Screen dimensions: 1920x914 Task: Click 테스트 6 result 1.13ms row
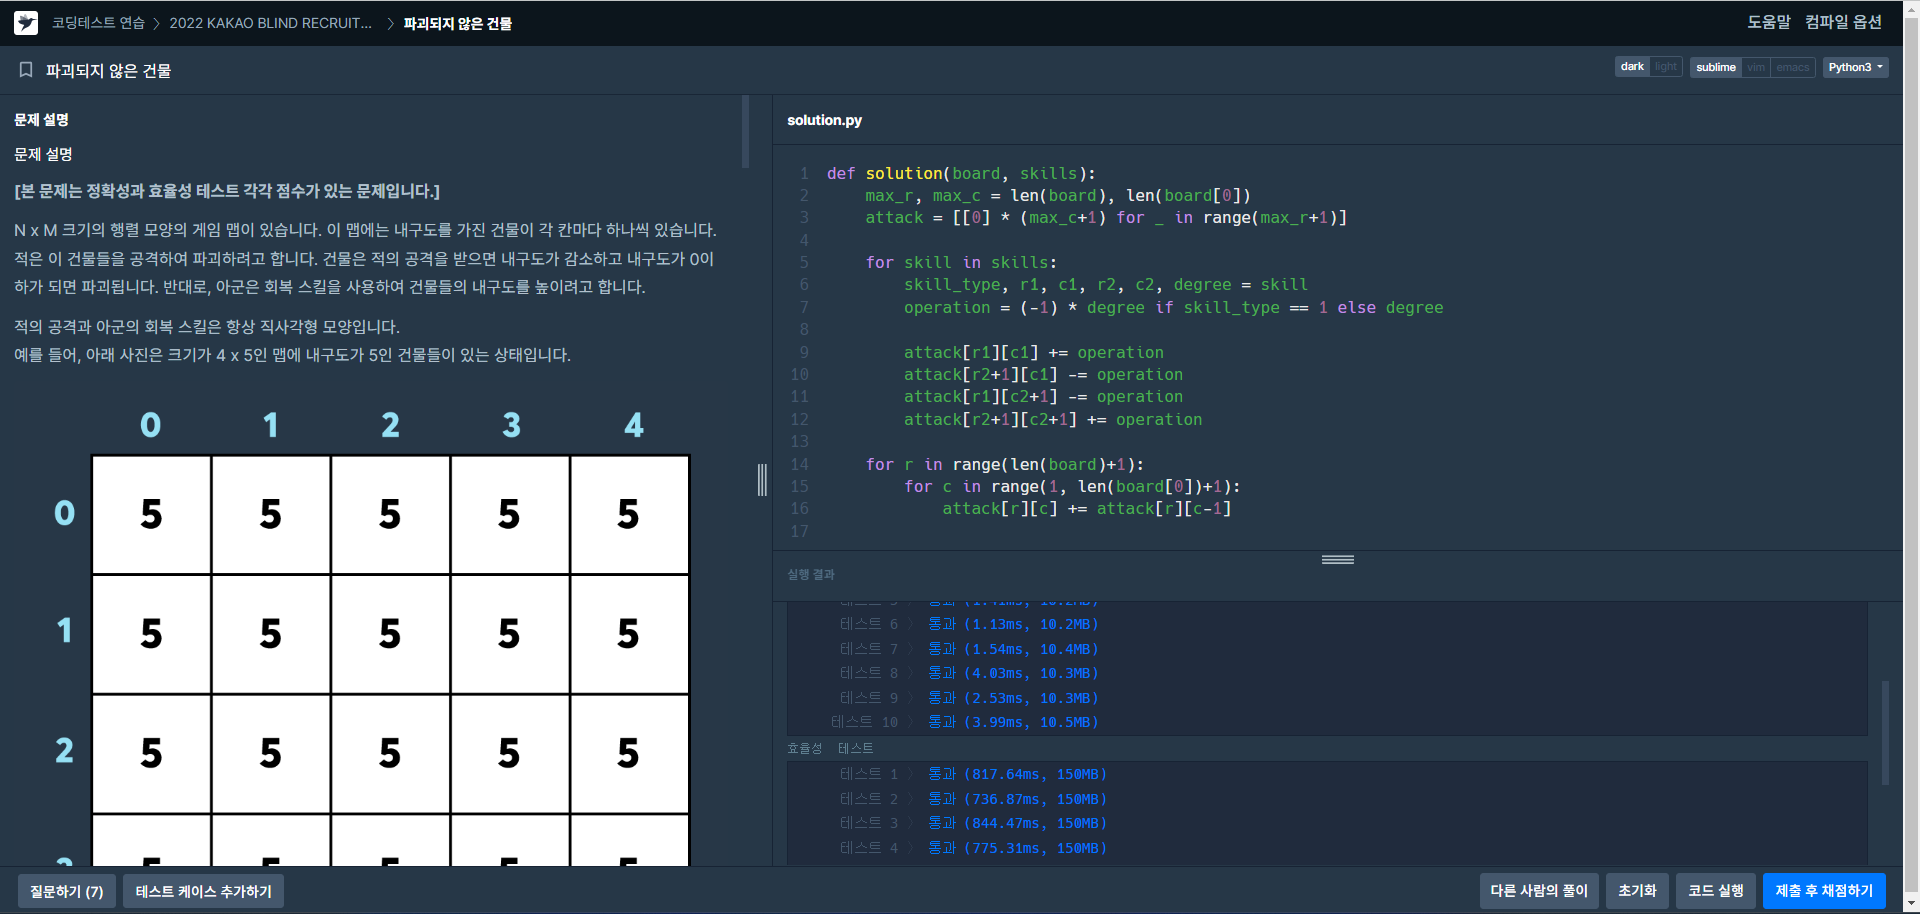click(x=969, y=624)
